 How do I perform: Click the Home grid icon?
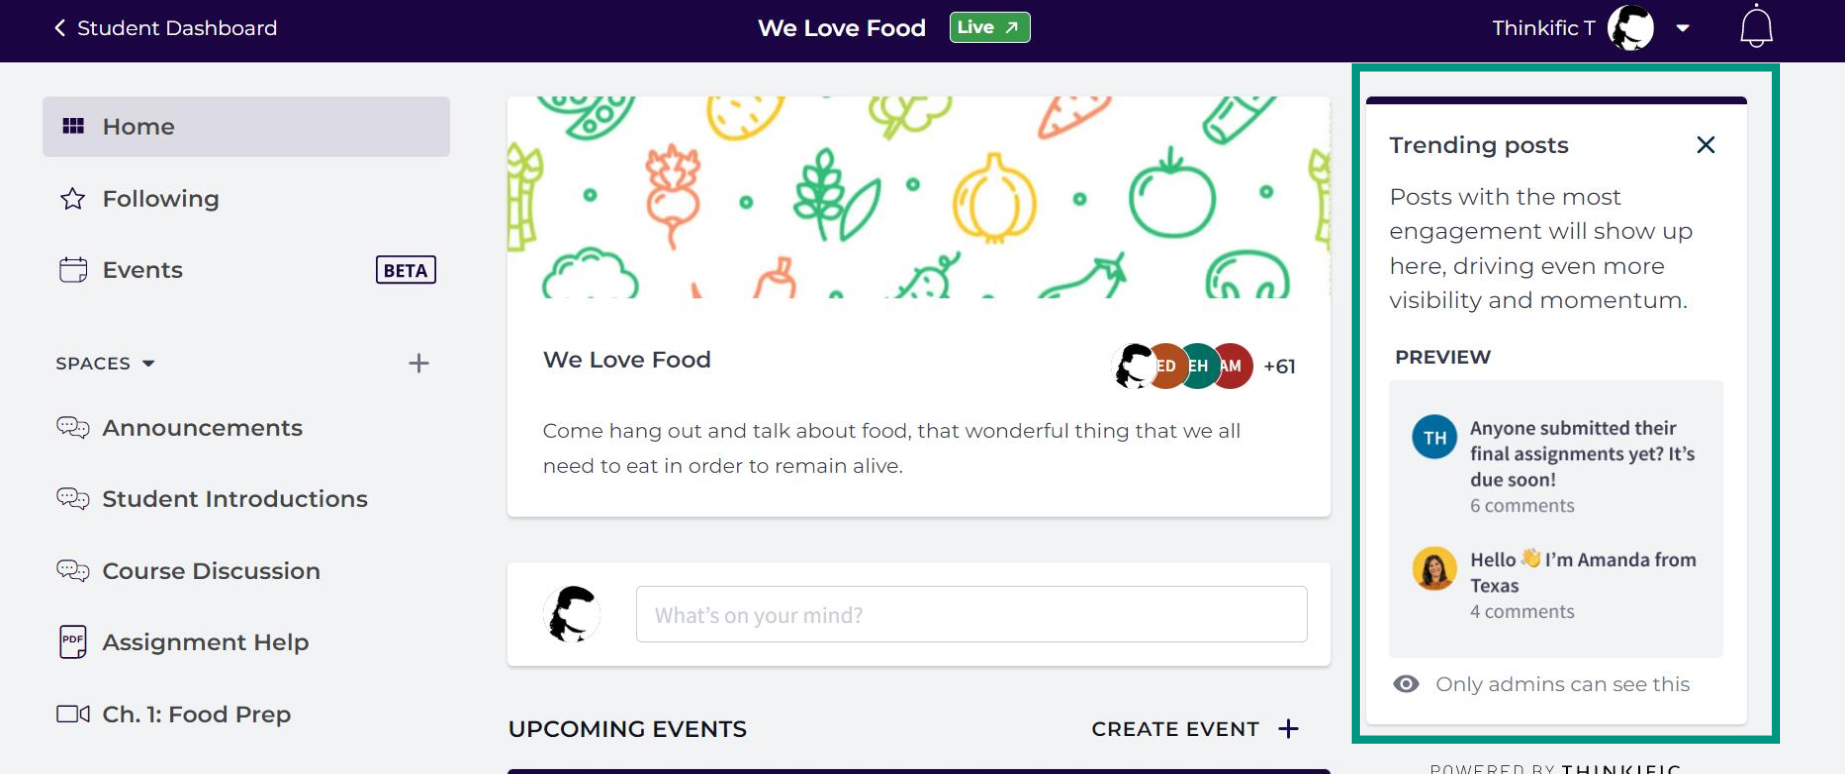73,126
